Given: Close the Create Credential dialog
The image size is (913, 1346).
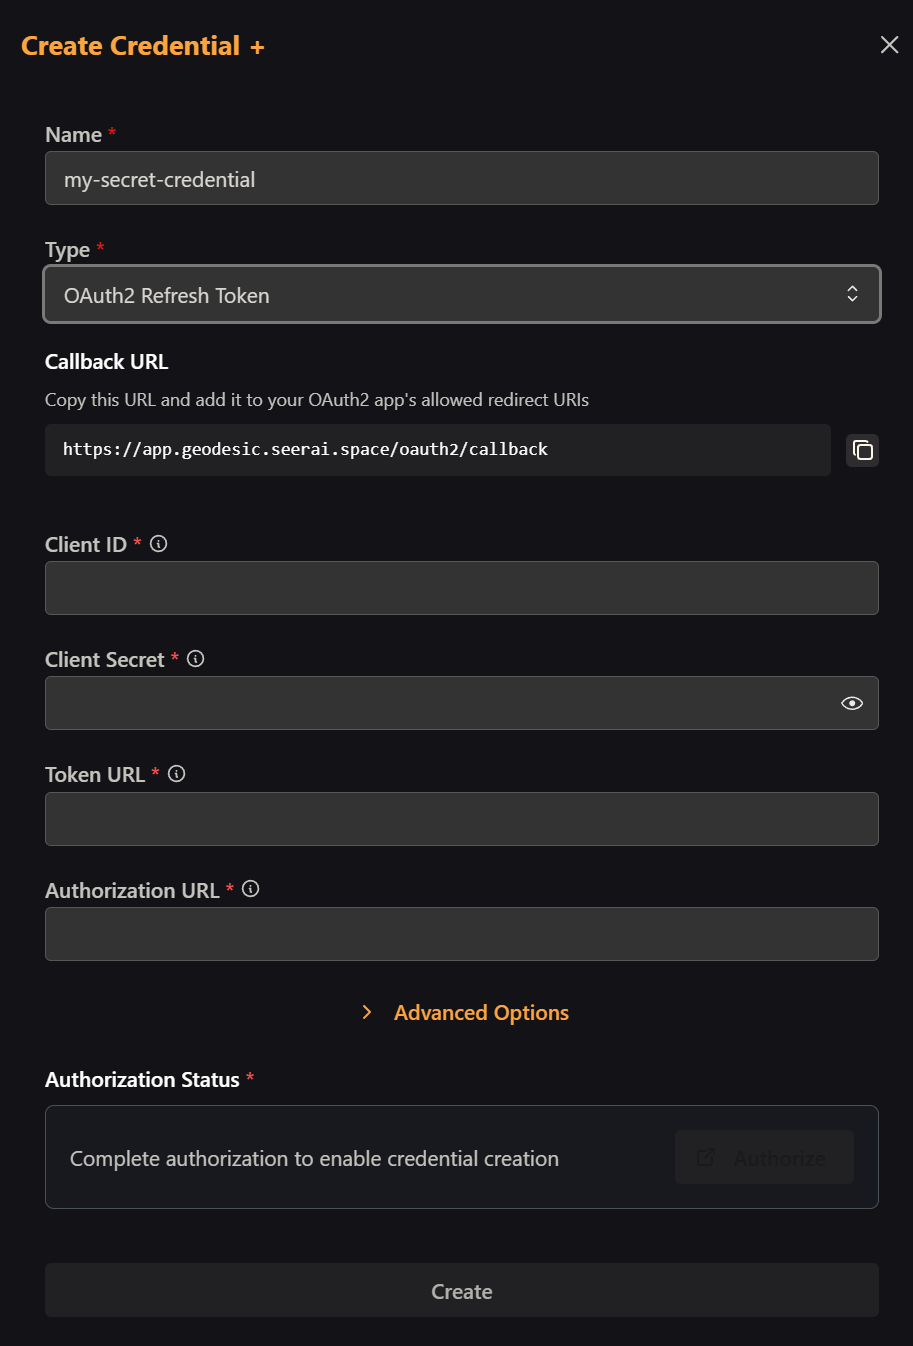Looking at the screenshot, I should click(889, 45).
